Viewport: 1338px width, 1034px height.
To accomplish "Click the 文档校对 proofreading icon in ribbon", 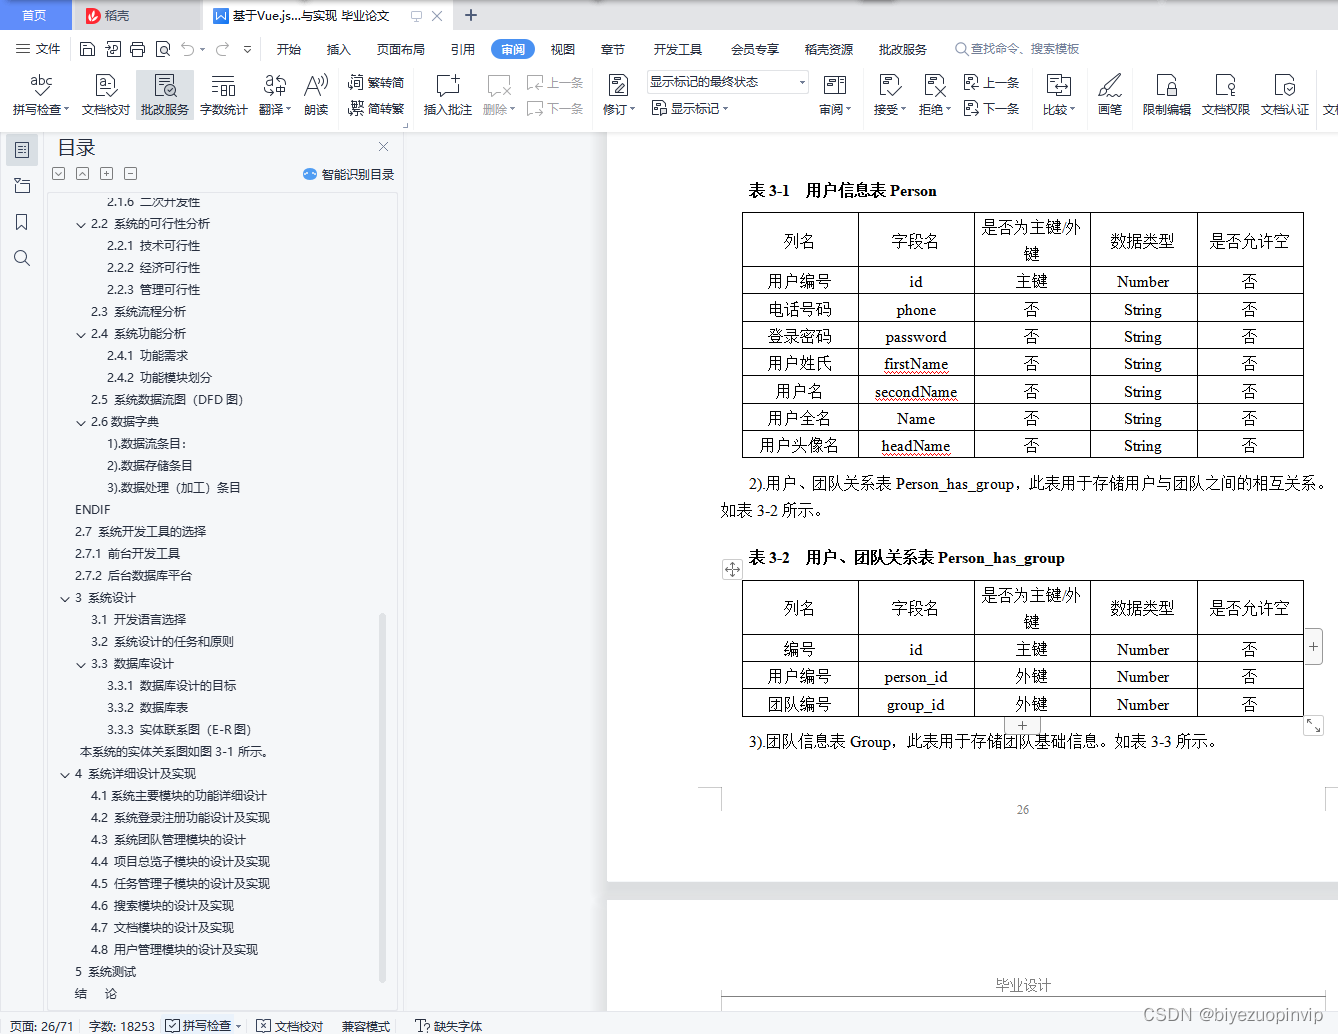I will [106, 95].
